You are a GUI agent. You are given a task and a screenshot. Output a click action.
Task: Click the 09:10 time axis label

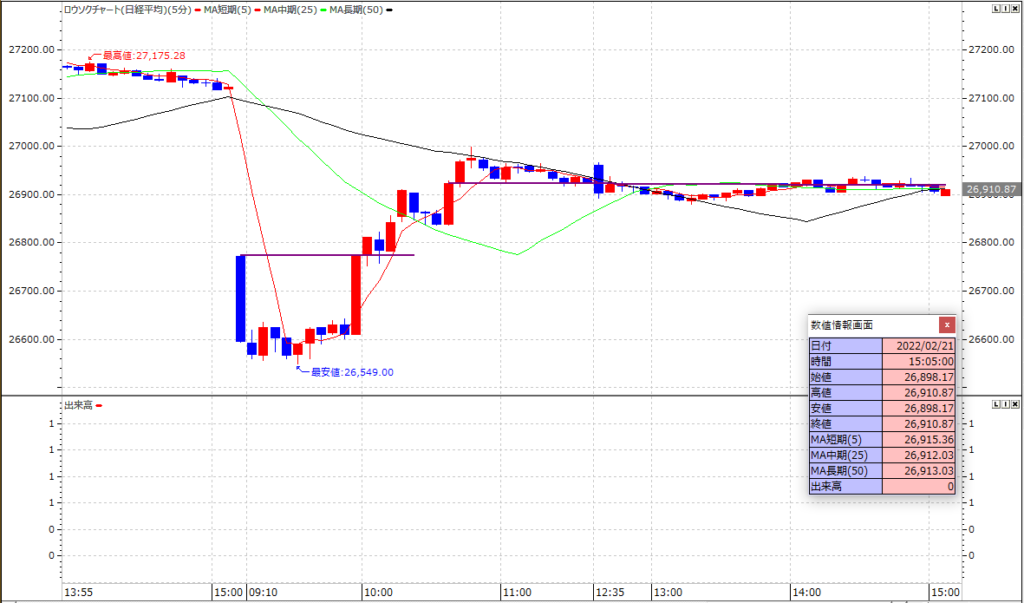262,593
